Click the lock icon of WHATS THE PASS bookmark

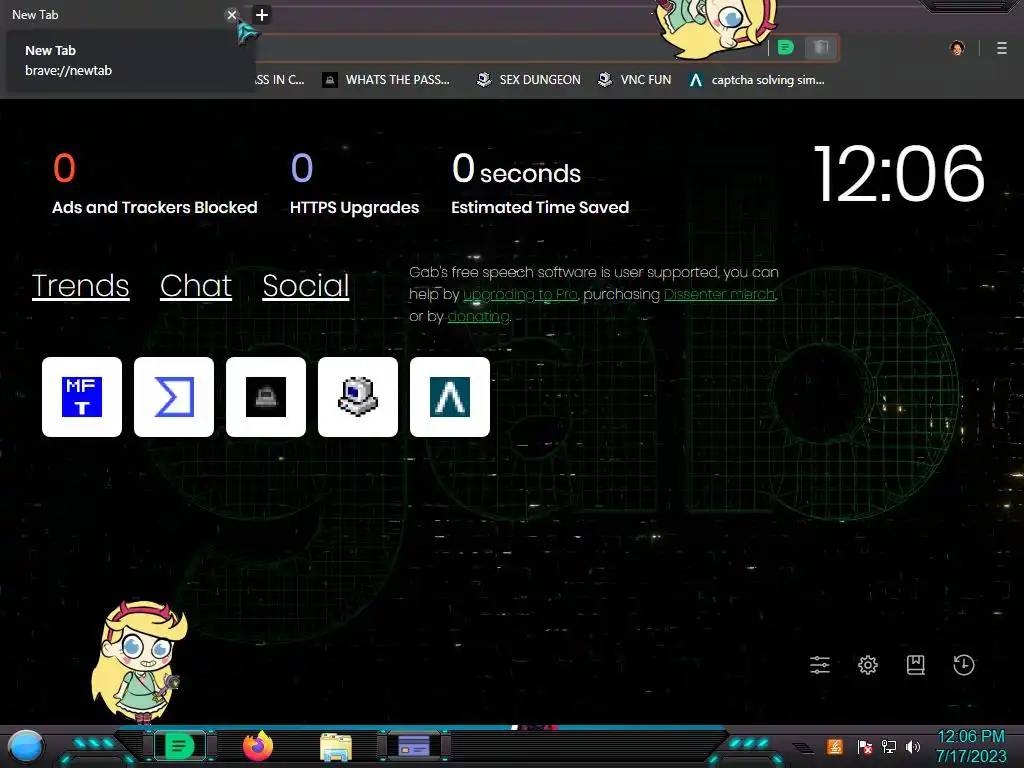click(x=330, y=80)
